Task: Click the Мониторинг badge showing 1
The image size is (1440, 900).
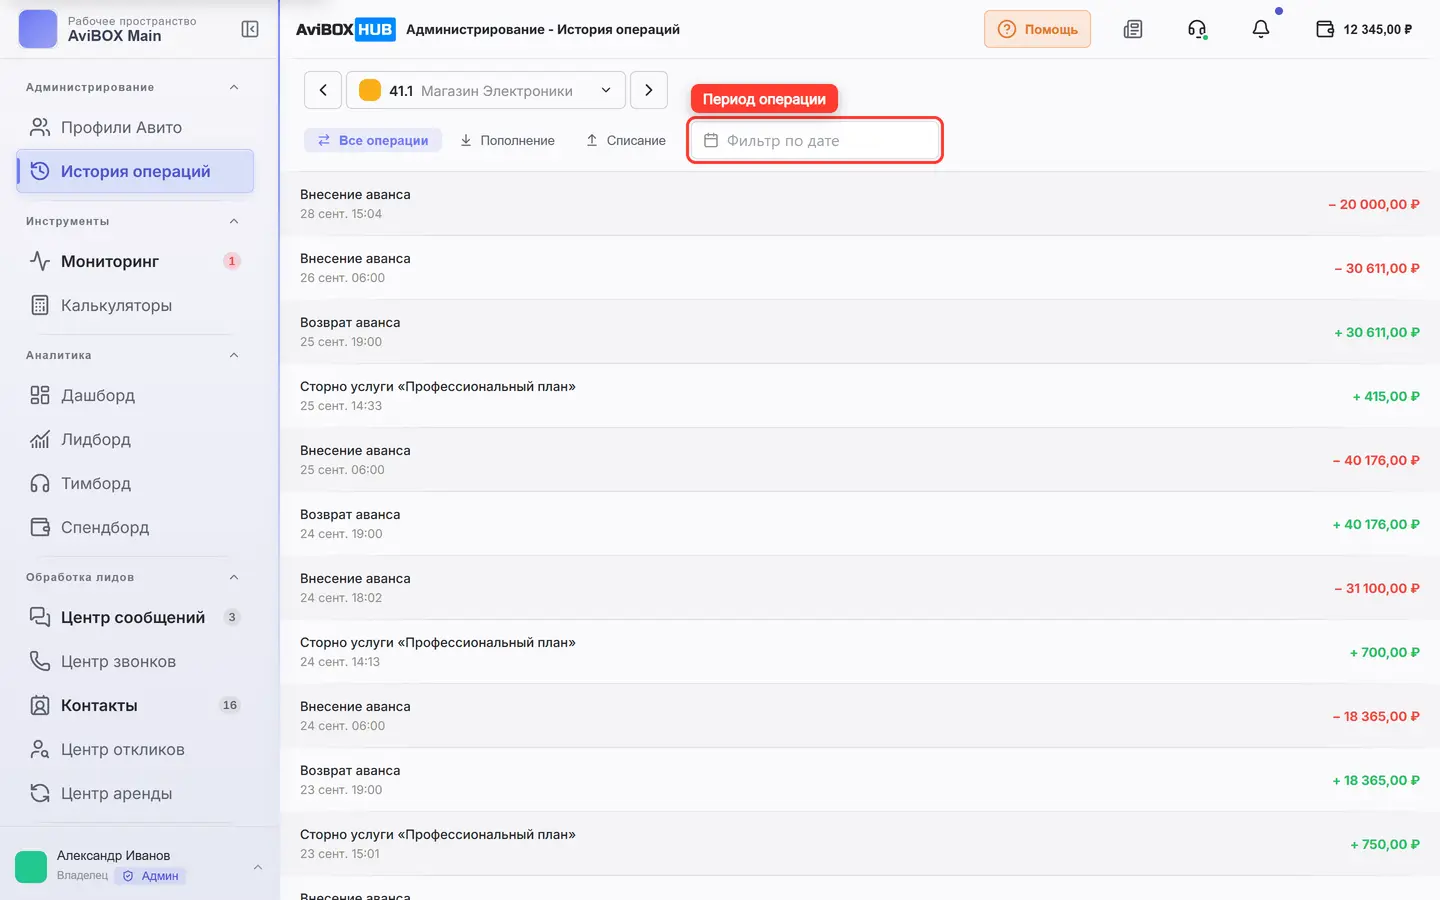Action: pyautogui.click(x=231, y=261)
